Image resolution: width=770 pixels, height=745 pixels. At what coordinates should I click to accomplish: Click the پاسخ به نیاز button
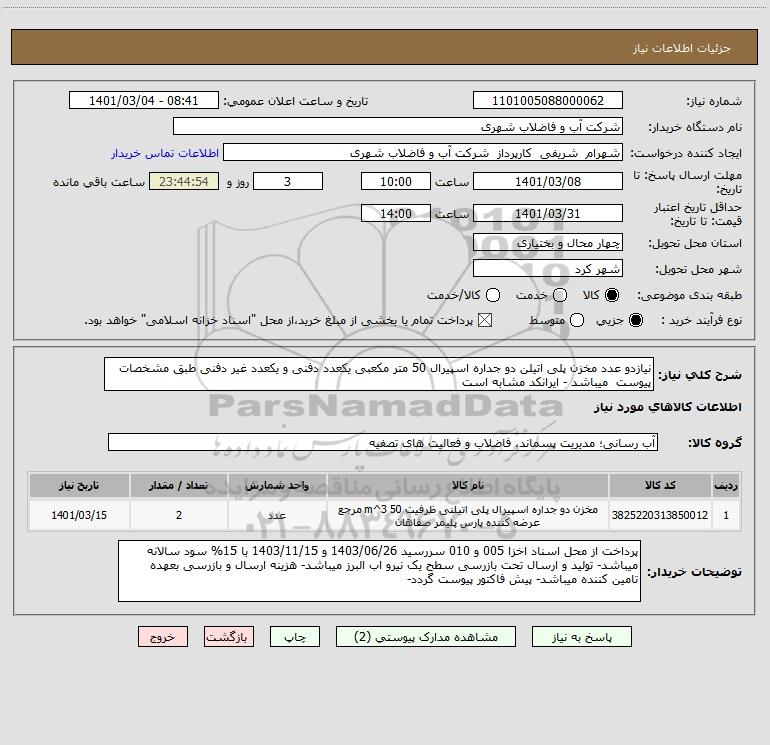pos(581,636)
